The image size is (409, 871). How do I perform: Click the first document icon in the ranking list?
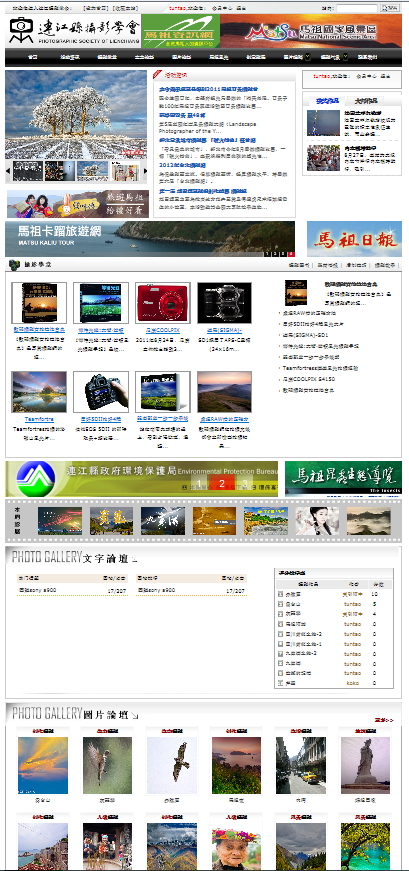(x=281, y=594)
